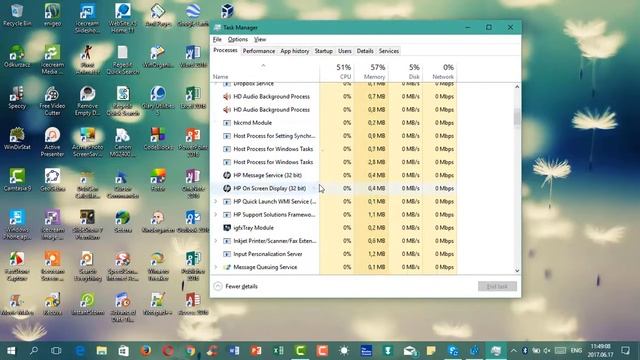Select the Publisher 2016 desktop shortcut
This screenshot has height=360, width=640.
coord(193,266)
